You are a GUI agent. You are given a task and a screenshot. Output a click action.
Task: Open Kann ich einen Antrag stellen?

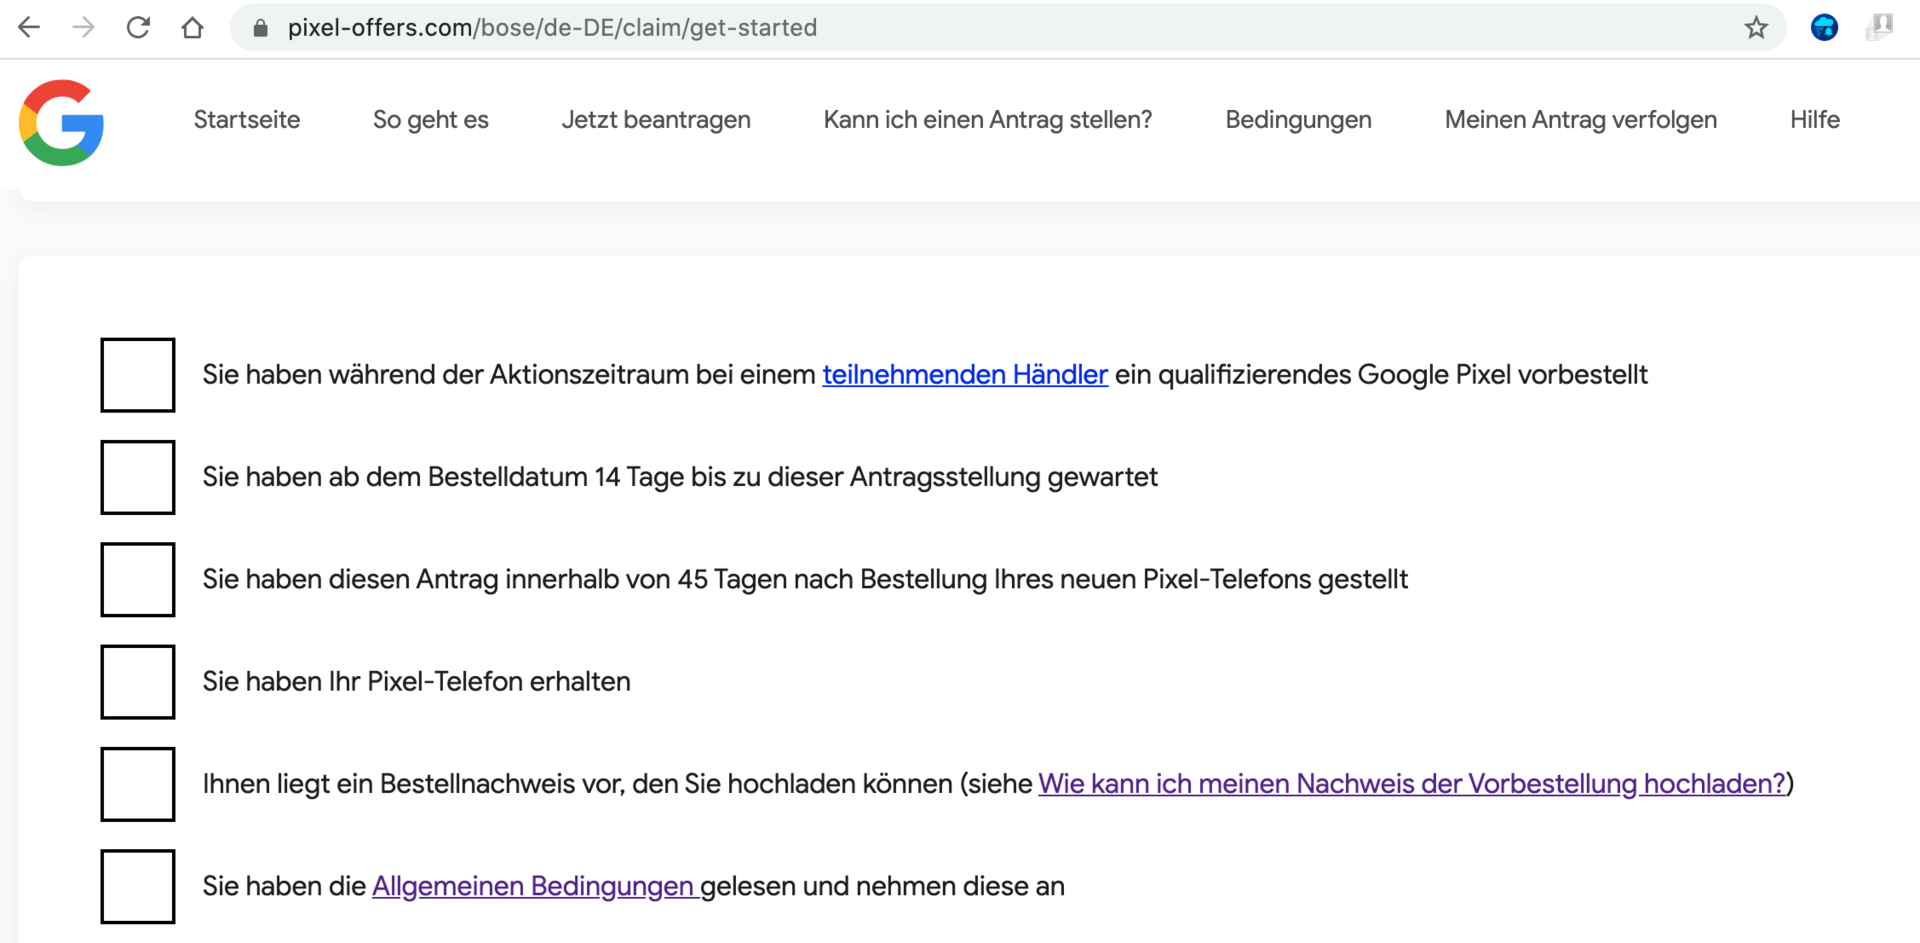(x=988, y=120)
